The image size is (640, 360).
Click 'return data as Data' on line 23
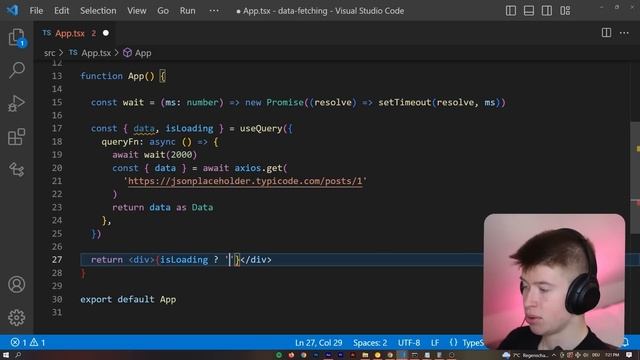coord(162,207)
